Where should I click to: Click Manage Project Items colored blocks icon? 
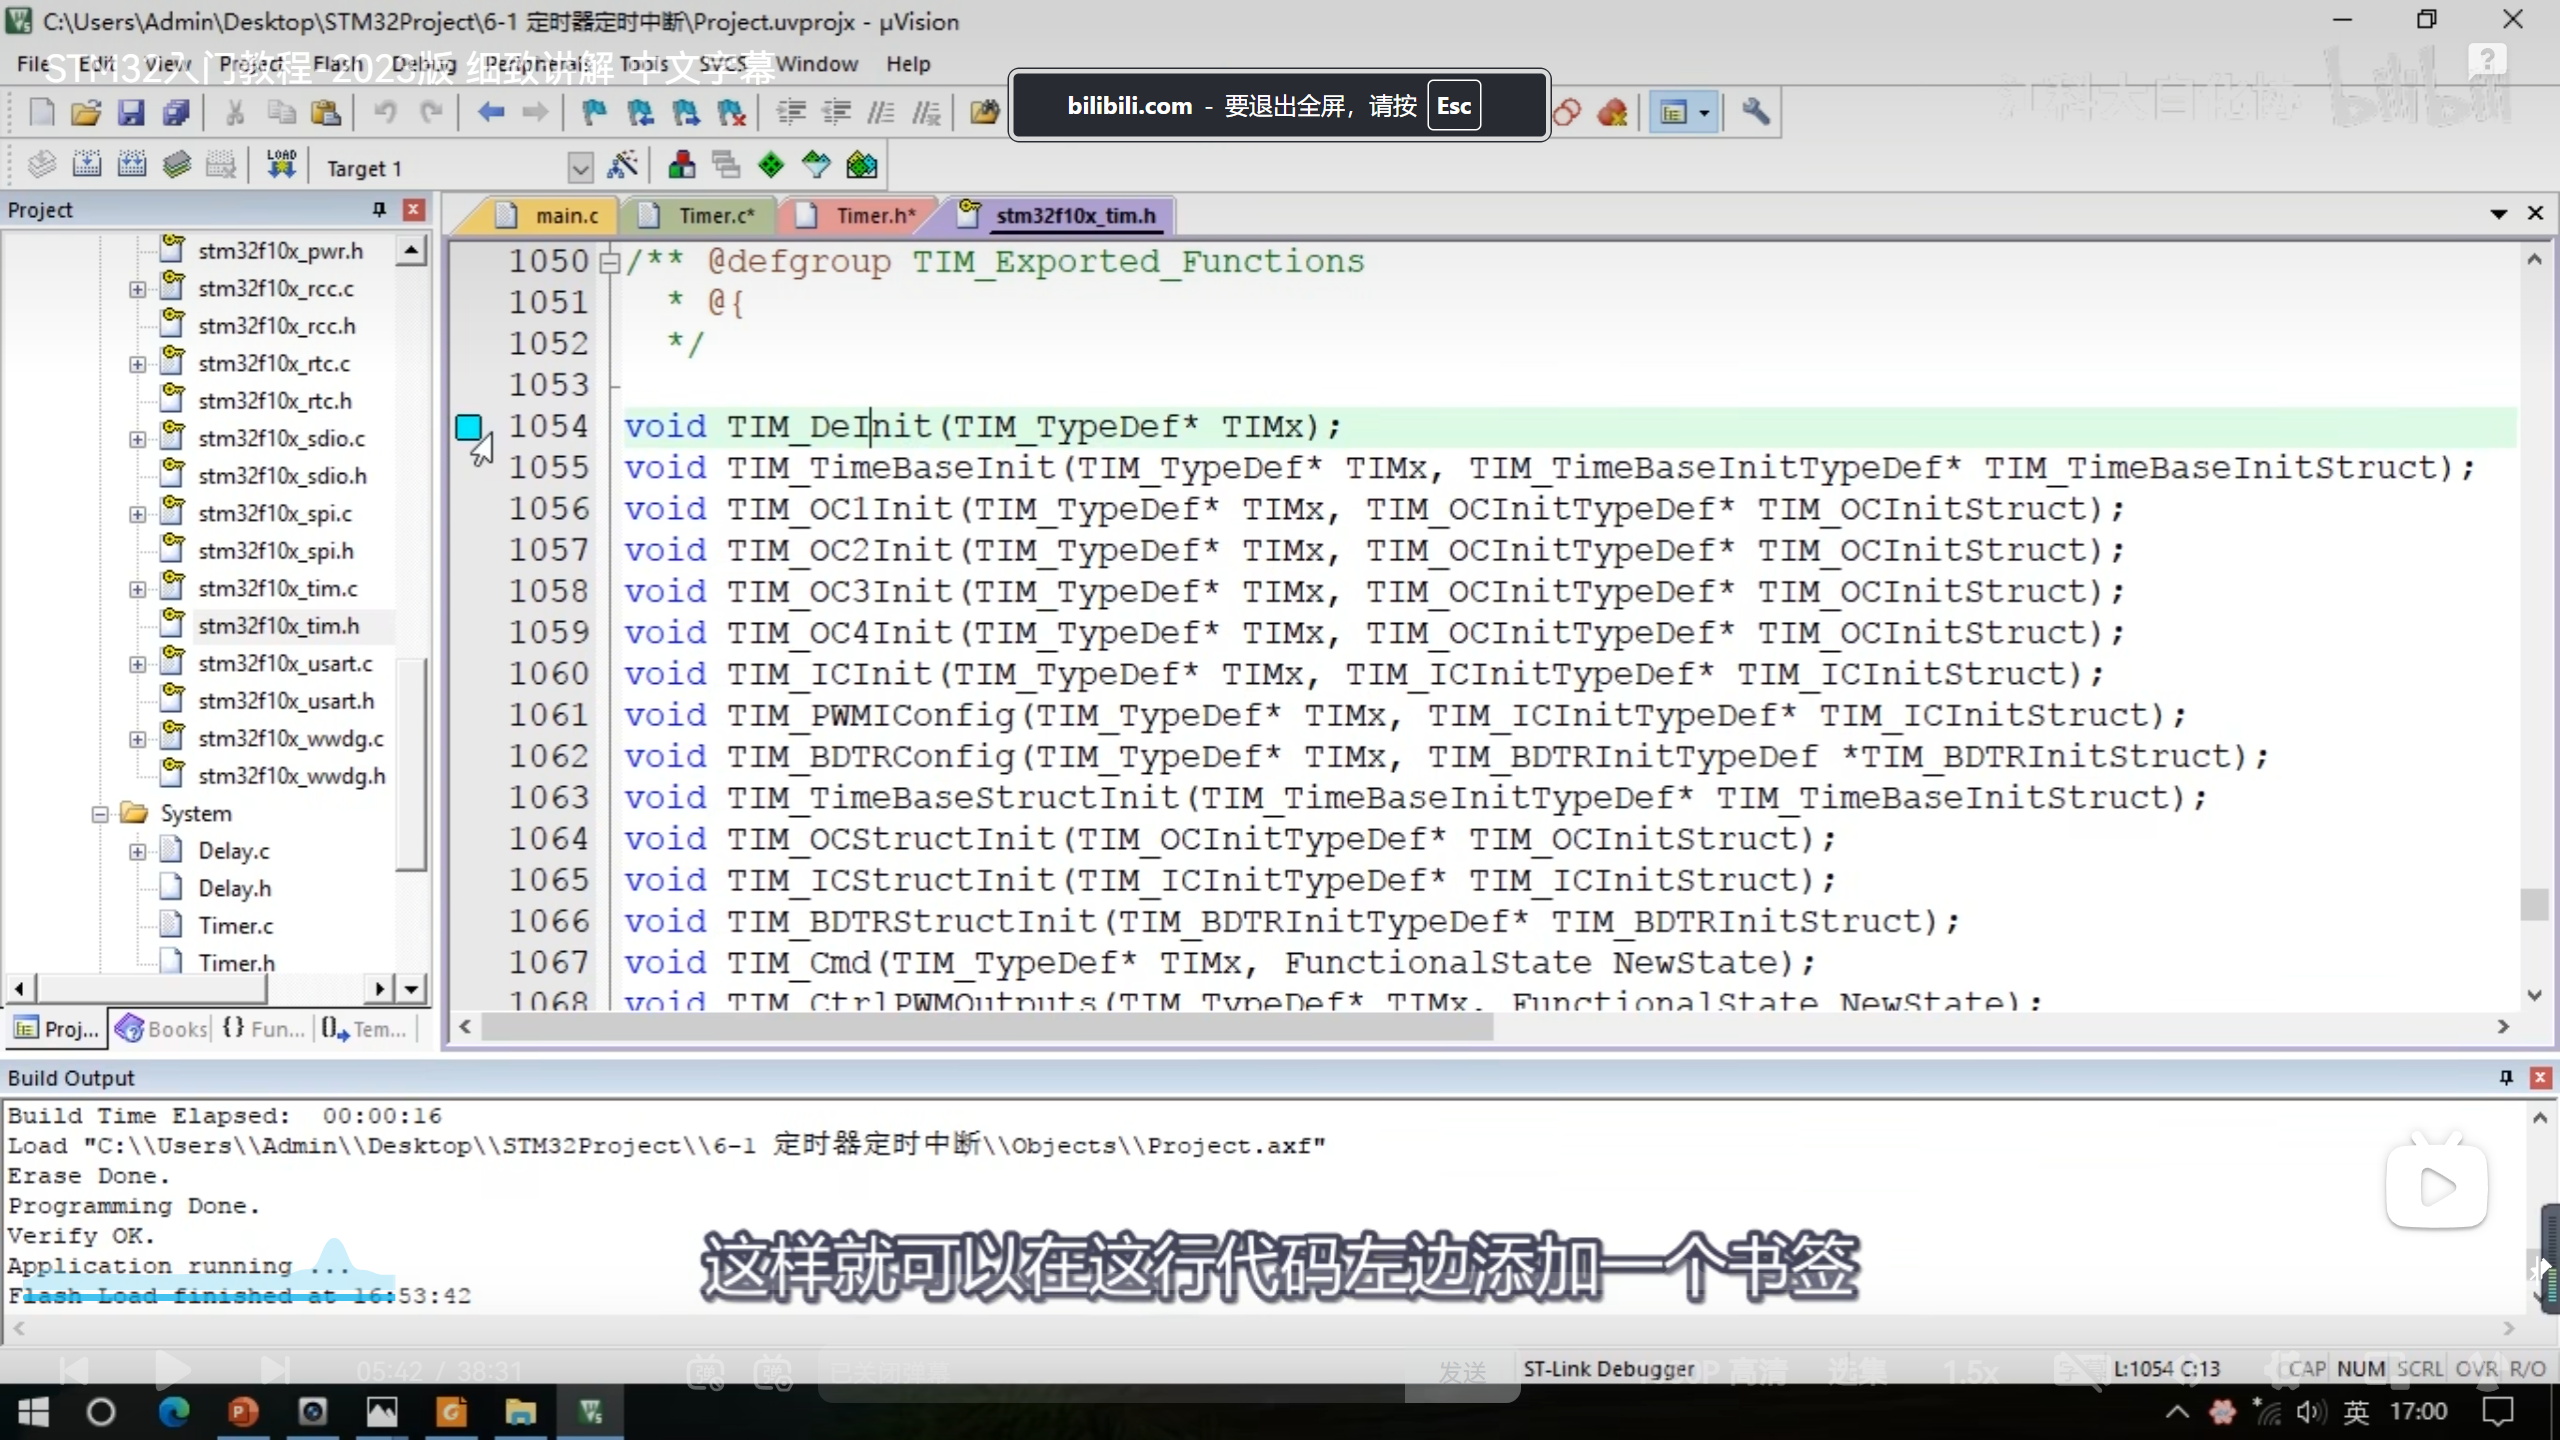pyautogui.click(x=682, y=165)
